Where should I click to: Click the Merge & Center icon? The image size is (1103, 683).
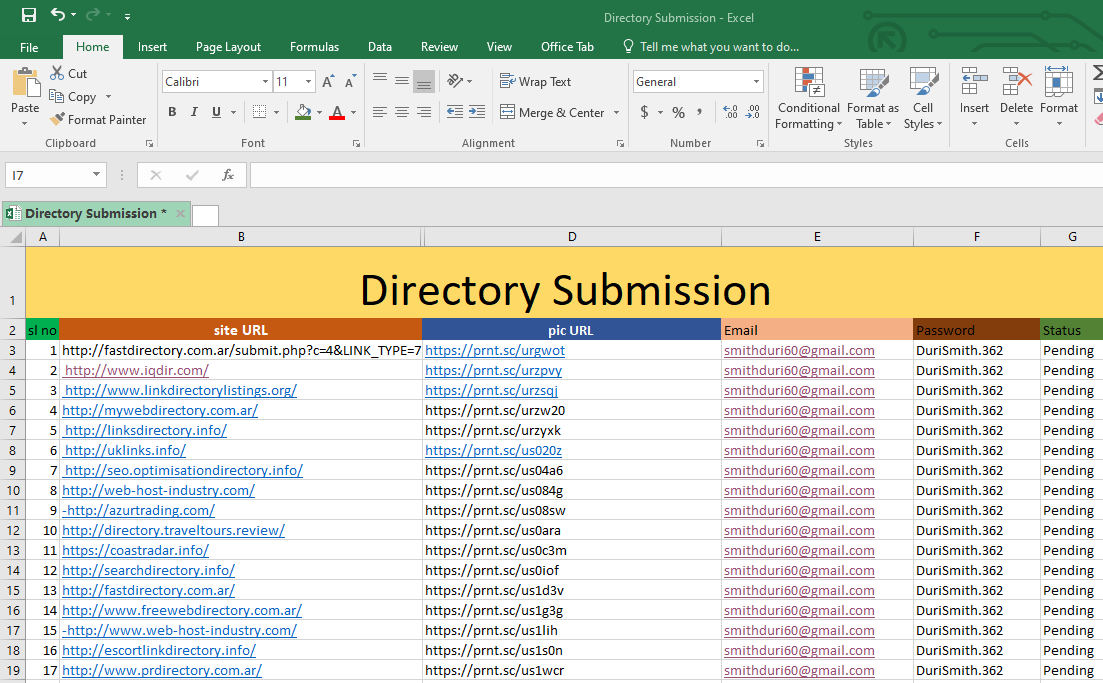tap(507, 112)
